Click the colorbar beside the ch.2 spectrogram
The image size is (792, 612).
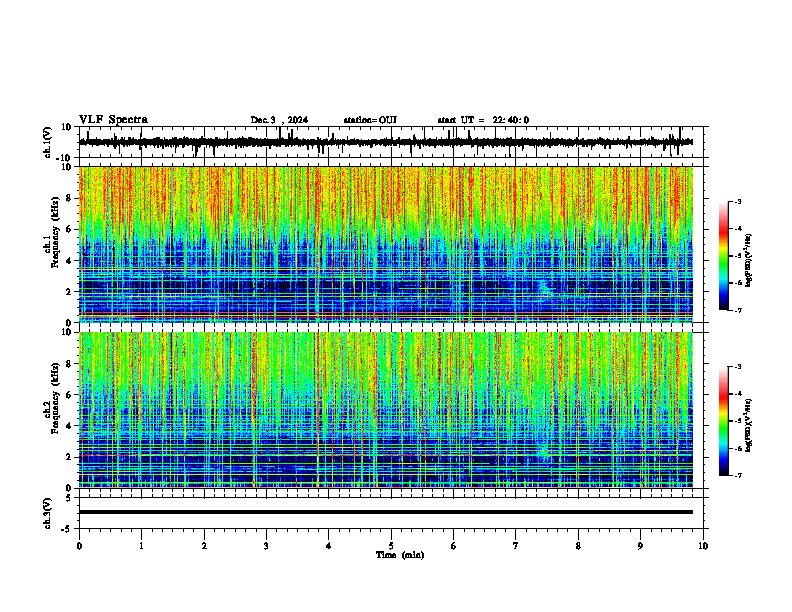724,421
